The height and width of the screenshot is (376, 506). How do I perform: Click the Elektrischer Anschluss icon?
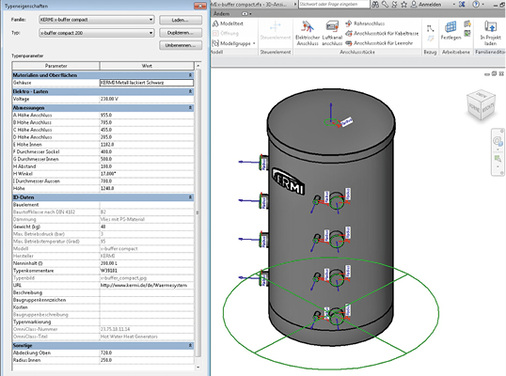tap(307, 27)
